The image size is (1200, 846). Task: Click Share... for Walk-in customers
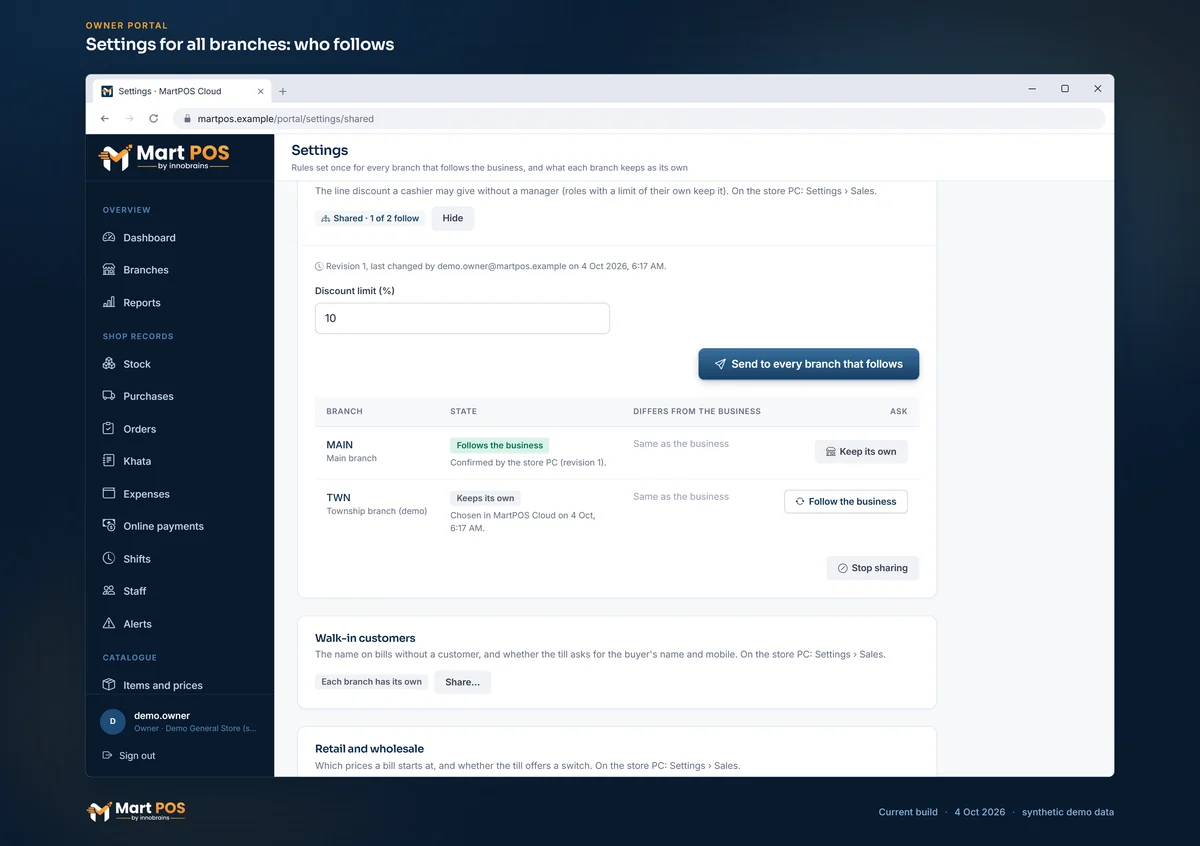tap(462, 682)
